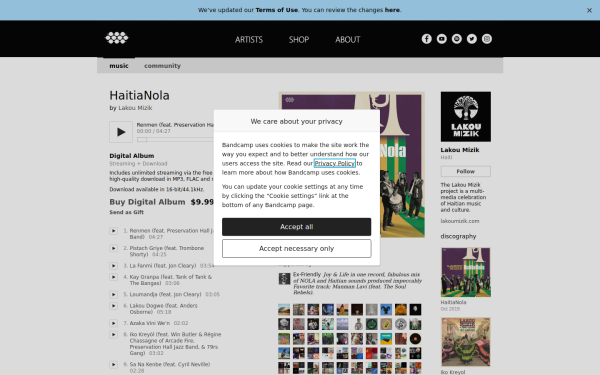
Task: Play track 9 Sa Na Kenbe
Action: (114, 365)
